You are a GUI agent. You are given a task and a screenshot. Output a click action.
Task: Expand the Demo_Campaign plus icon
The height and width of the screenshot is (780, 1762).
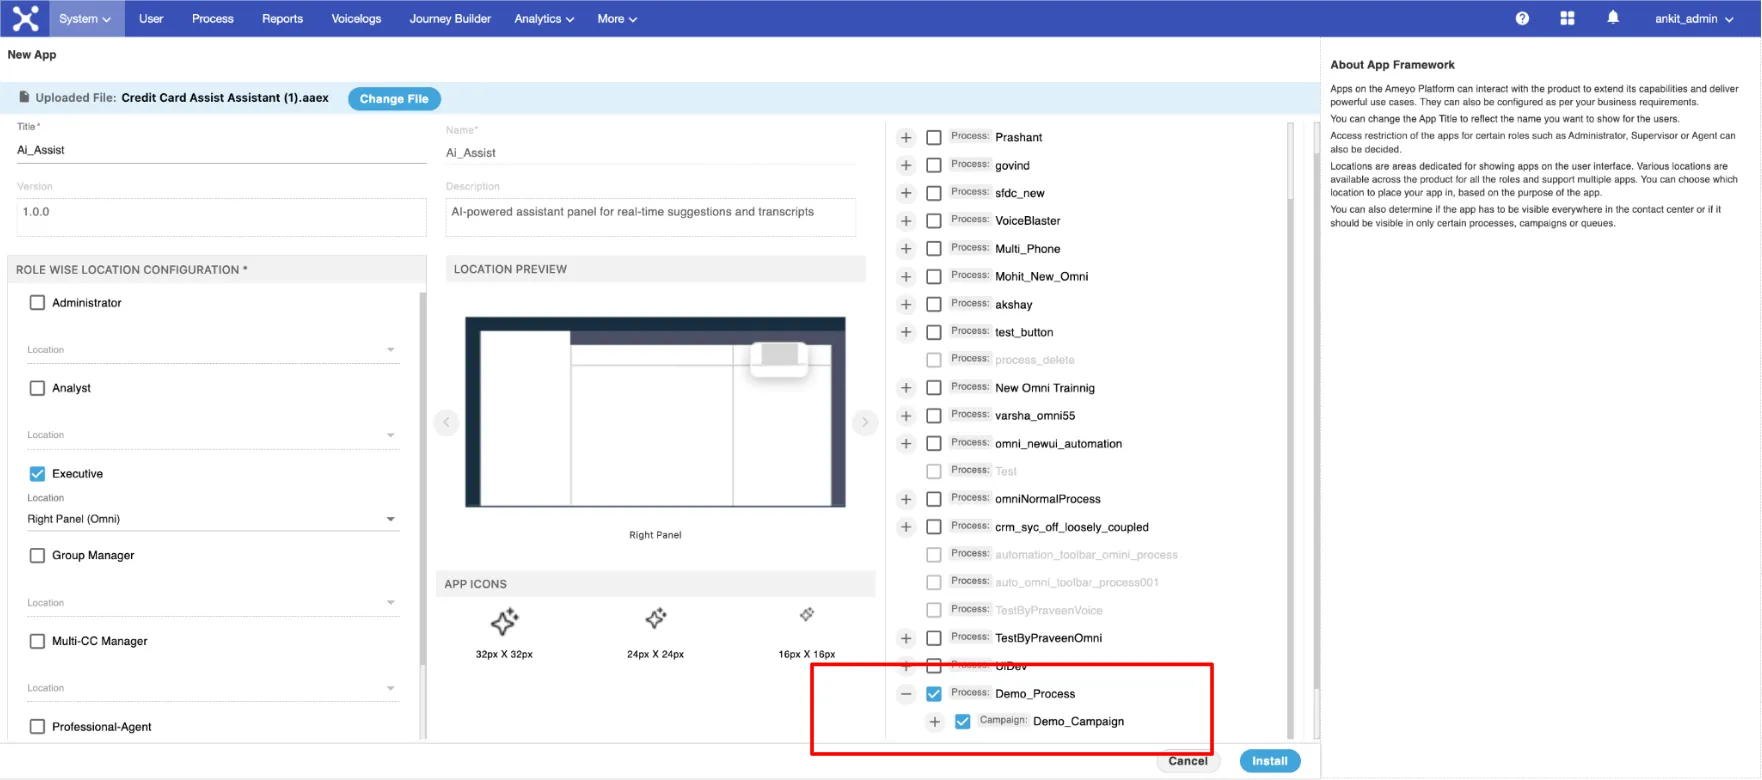934,722
